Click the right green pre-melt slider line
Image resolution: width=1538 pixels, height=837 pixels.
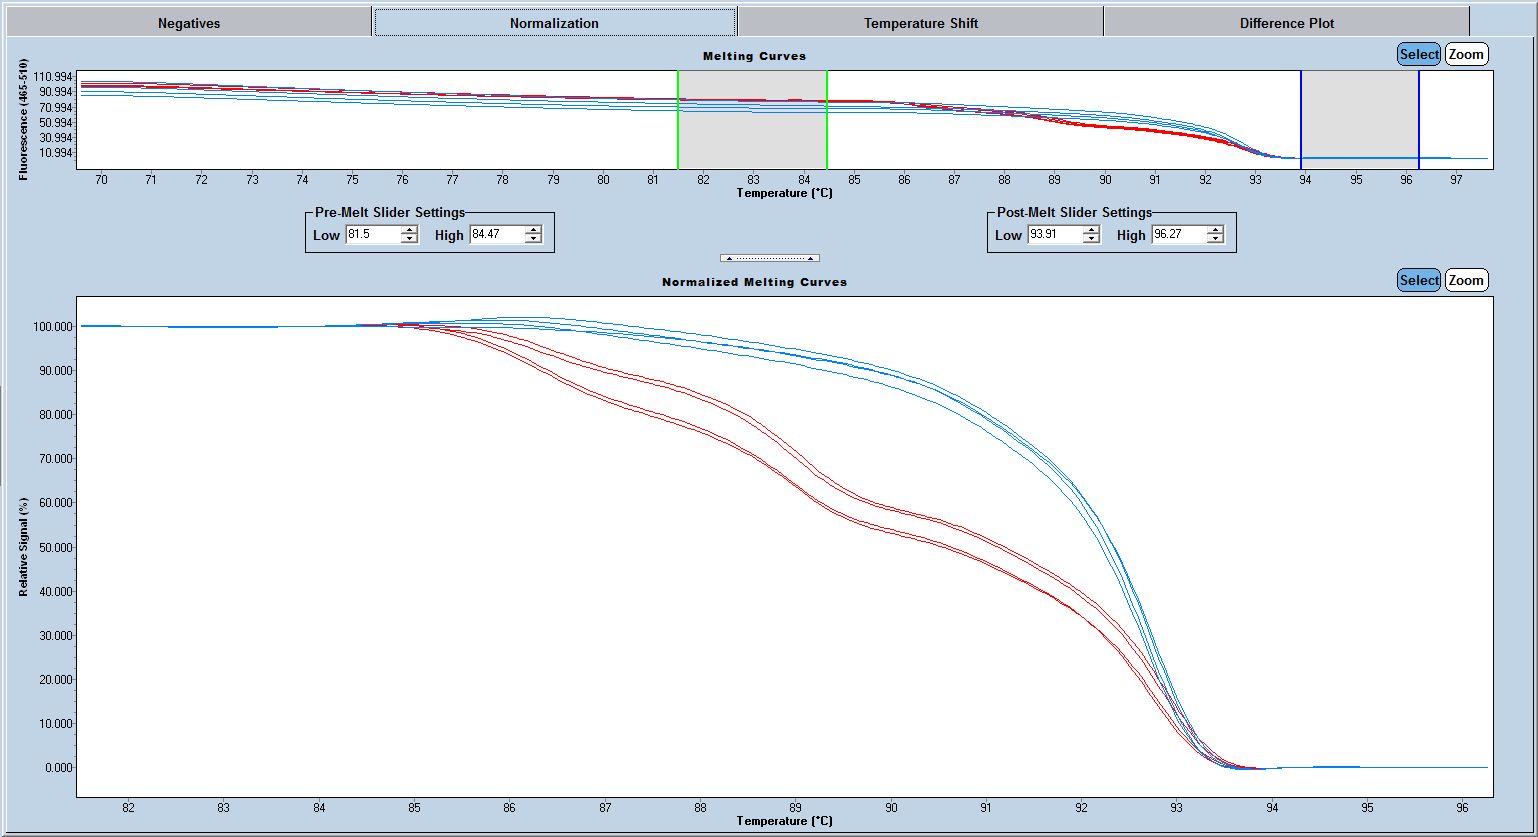[x=827, y=120]
